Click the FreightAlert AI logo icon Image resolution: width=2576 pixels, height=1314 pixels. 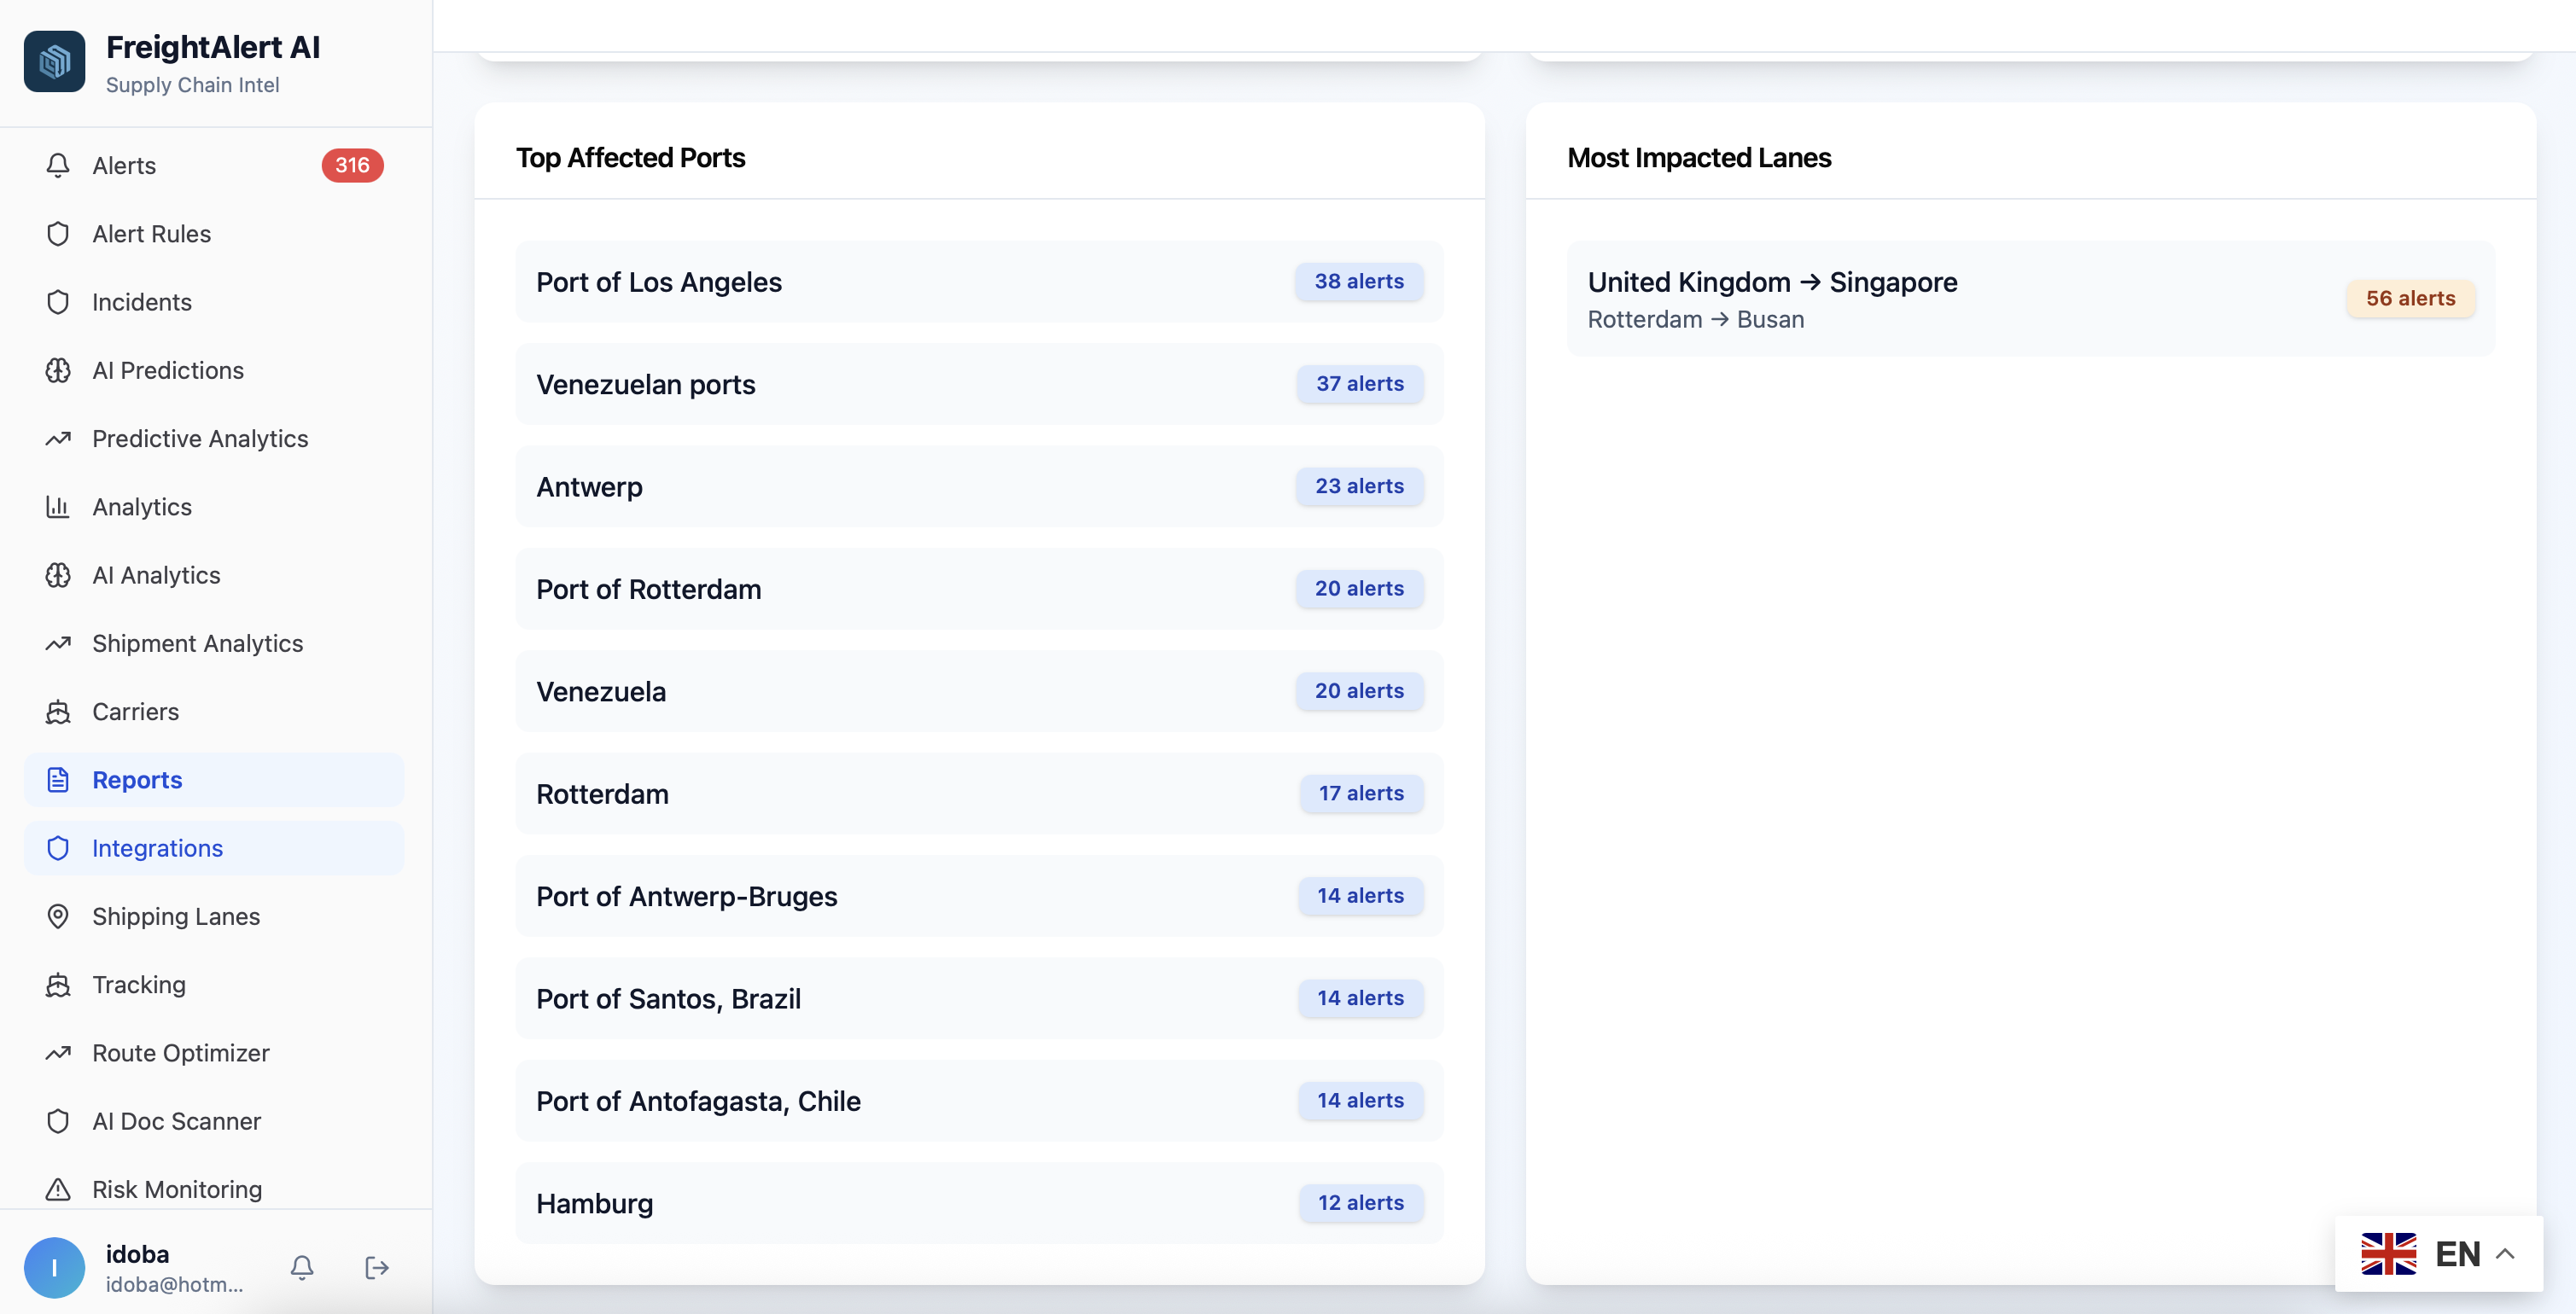[x=54, y=62]
